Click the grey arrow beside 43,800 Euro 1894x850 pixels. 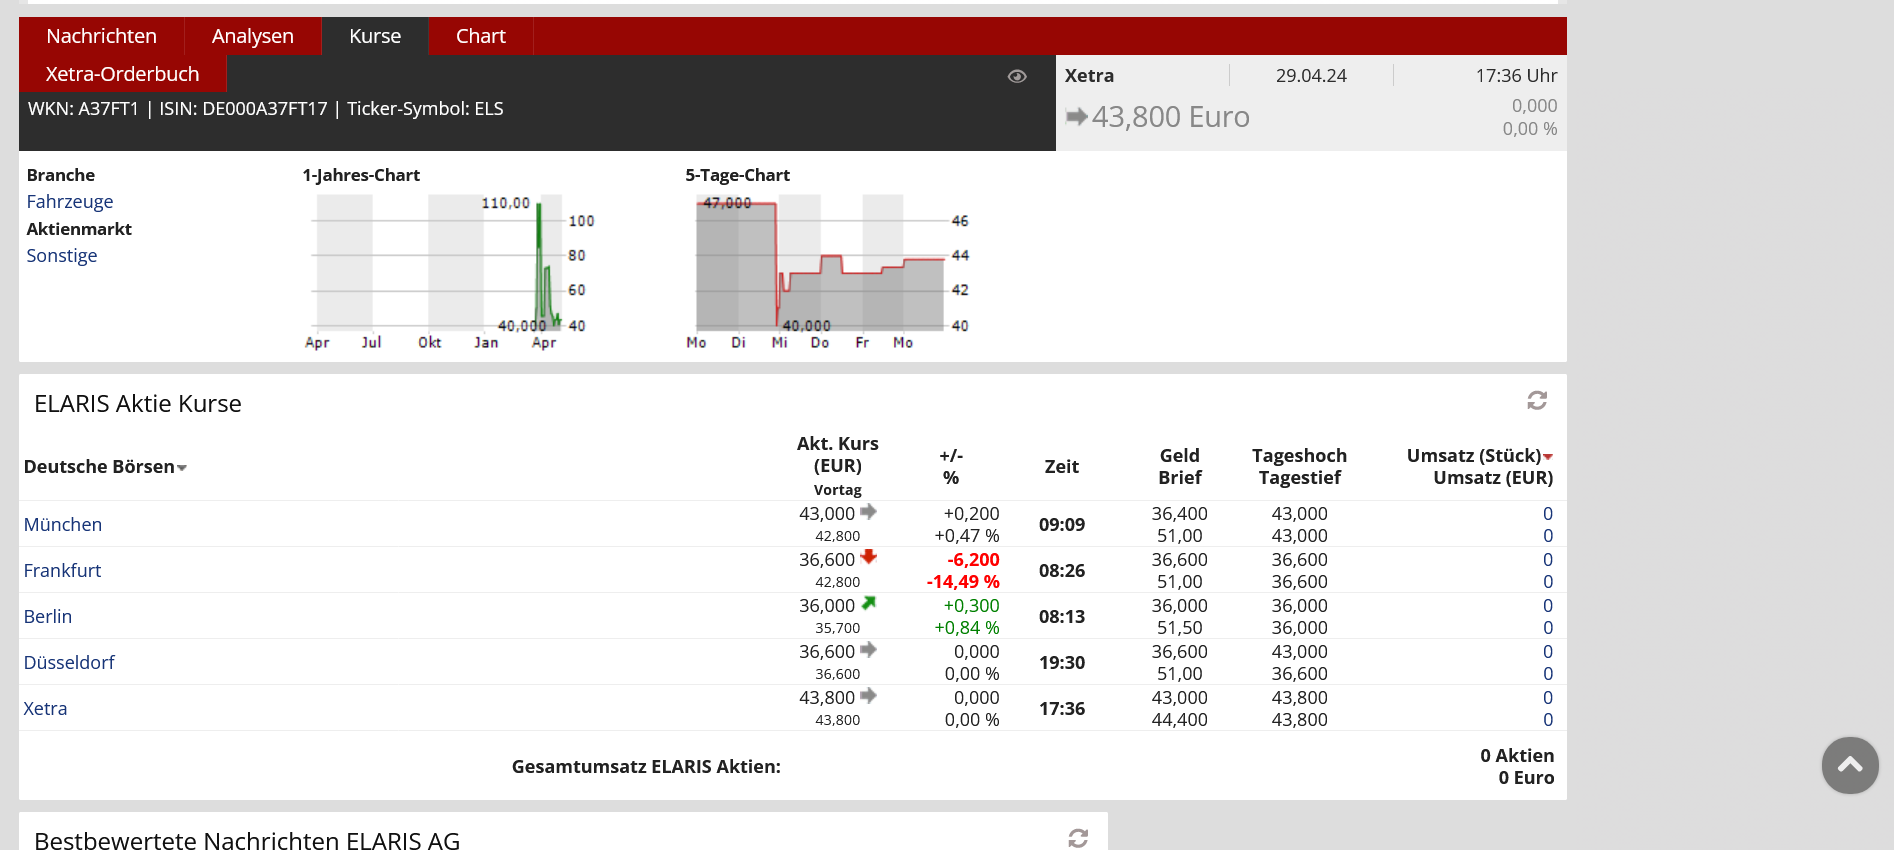tap(1076, 117)
